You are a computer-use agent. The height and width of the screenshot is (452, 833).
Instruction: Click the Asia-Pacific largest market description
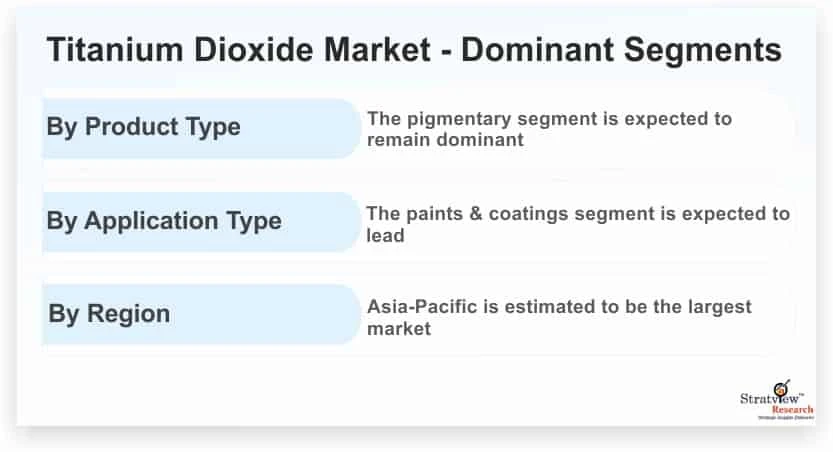(559, 316)
